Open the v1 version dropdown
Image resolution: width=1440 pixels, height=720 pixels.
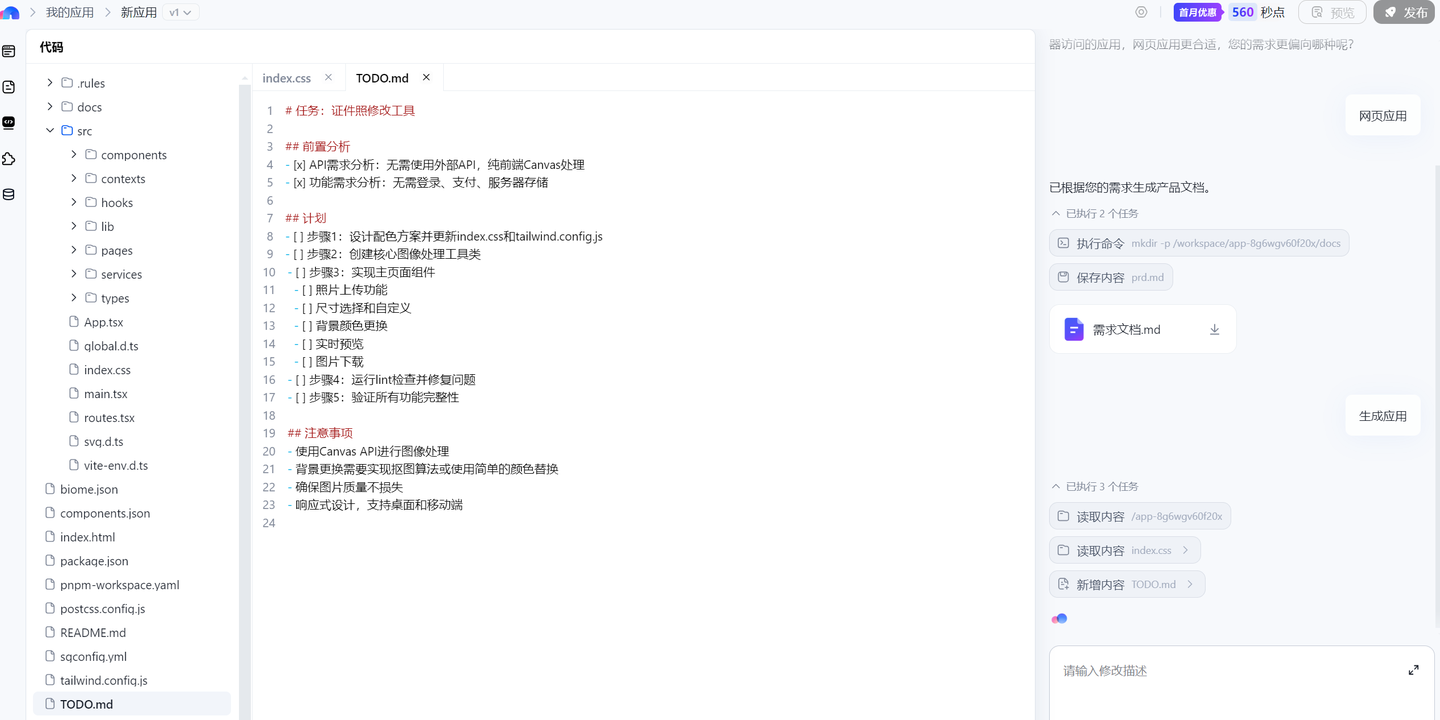tap(180, 12)
